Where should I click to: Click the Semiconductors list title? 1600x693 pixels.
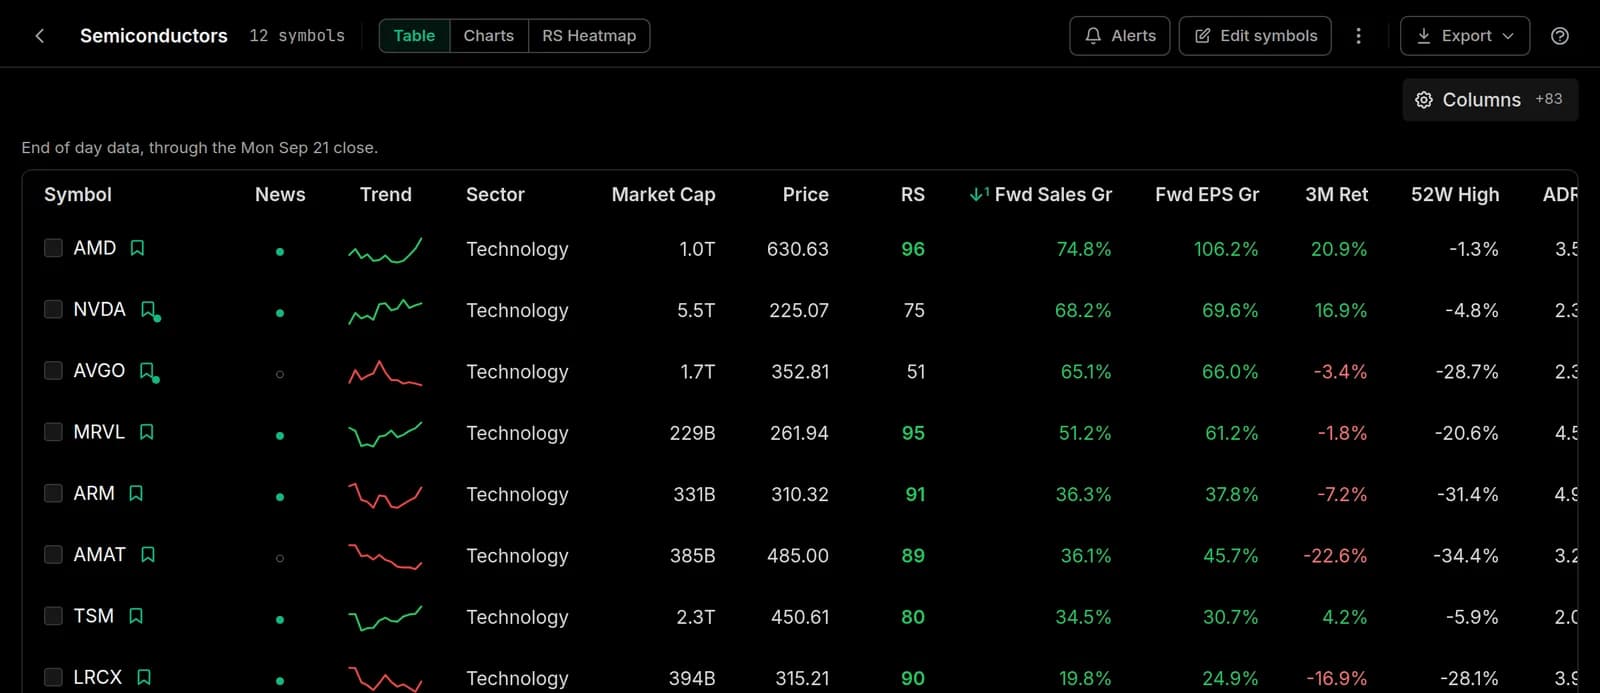click(x=154, y=36)
